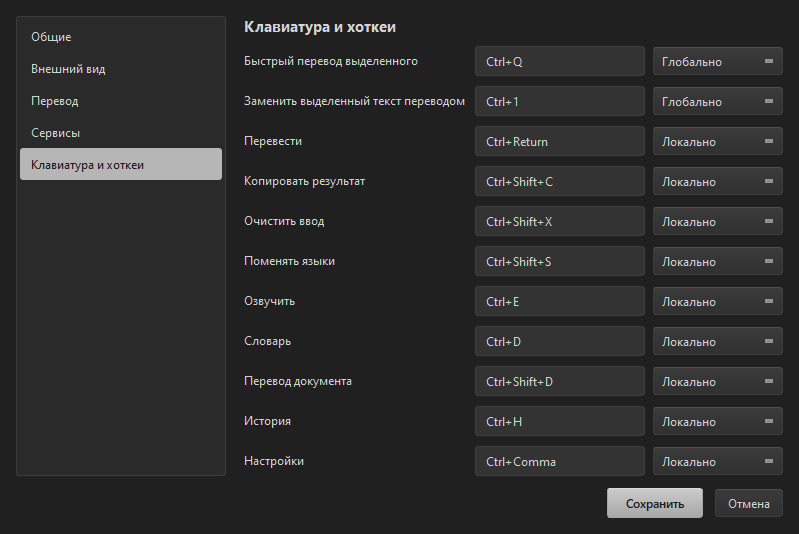
Task: Click the Ctrl+D Словарь hotkey field
Action: tap(560, 341)
